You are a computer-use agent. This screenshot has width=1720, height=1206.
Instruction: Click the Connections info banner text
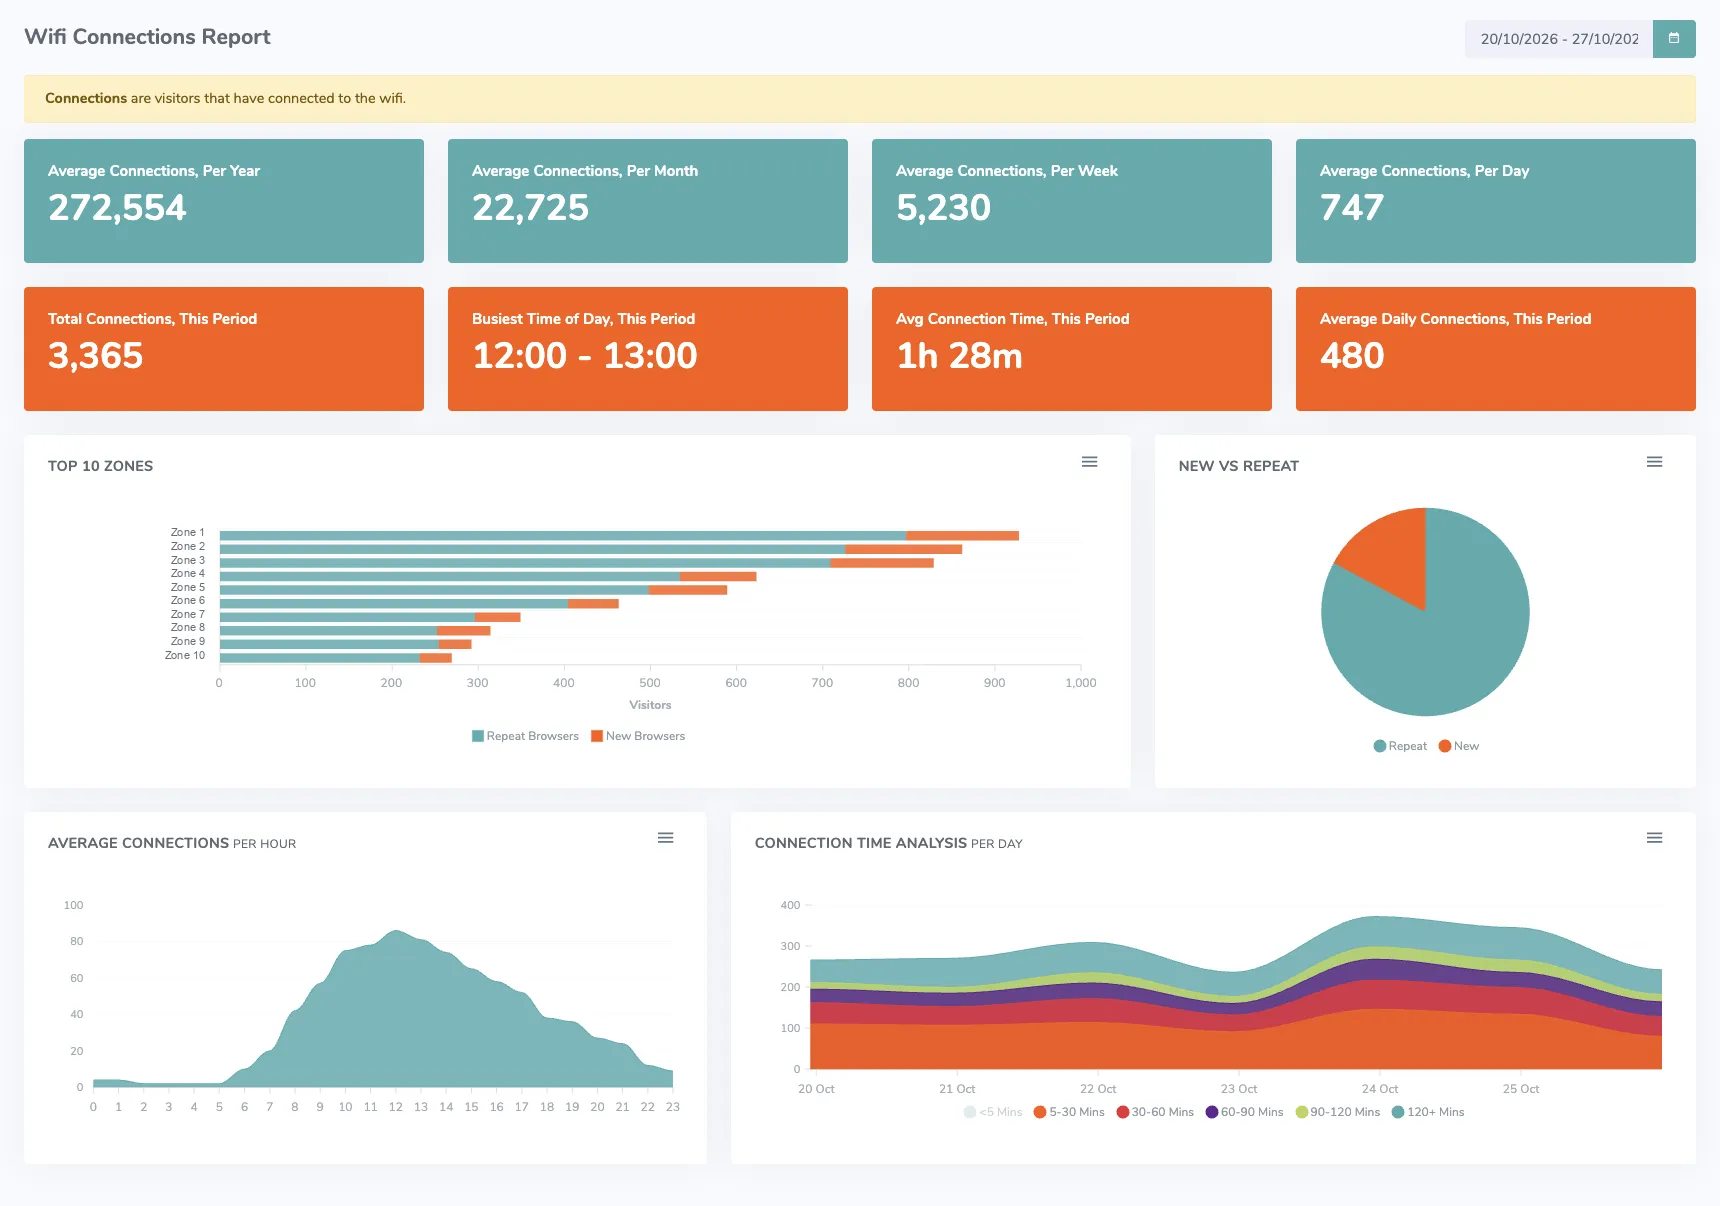(x=225, y=98)
